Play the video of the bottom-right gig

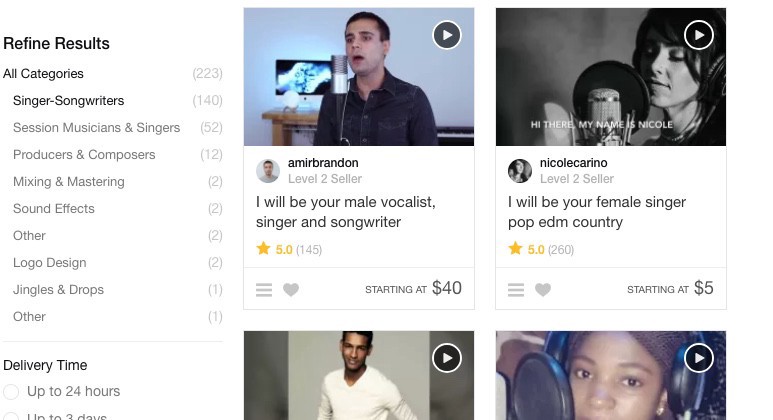pos(698,357)
